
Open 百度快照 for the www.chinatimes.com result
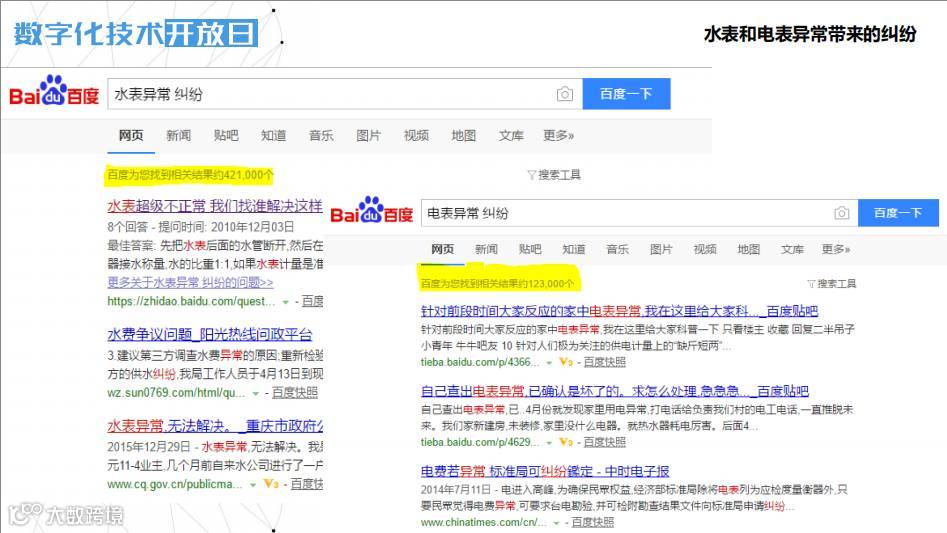point(592,522)
